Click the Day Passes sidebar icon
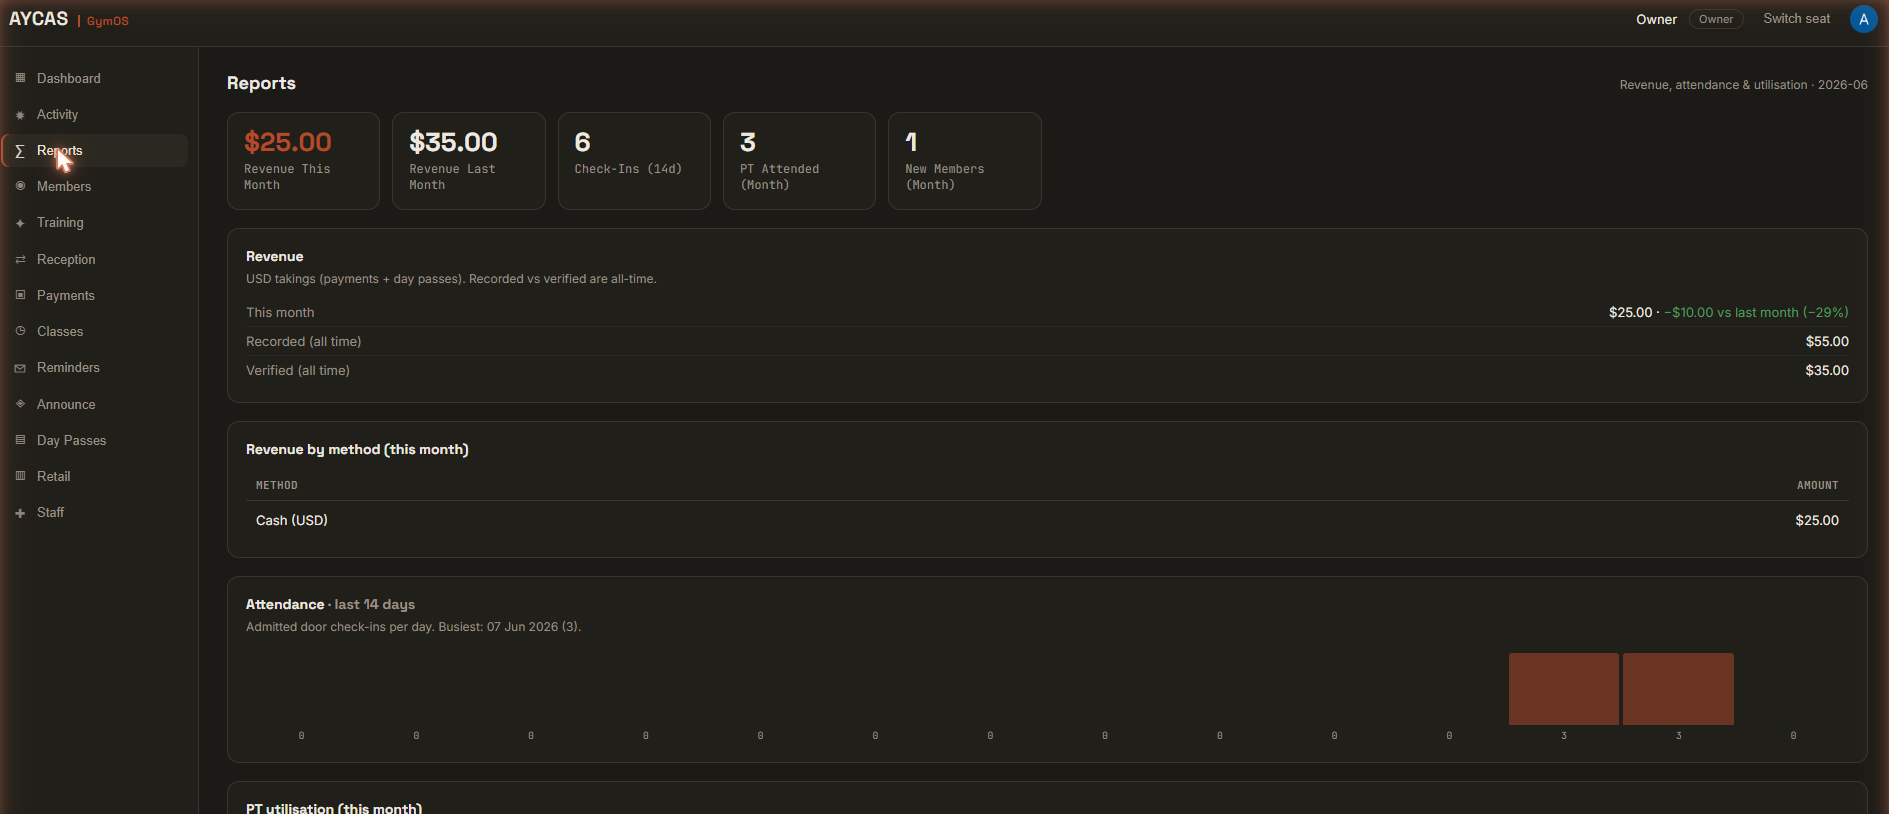The width and height of the screenshot is (1889, 814). pyautogui.click(x=20, y=440)
